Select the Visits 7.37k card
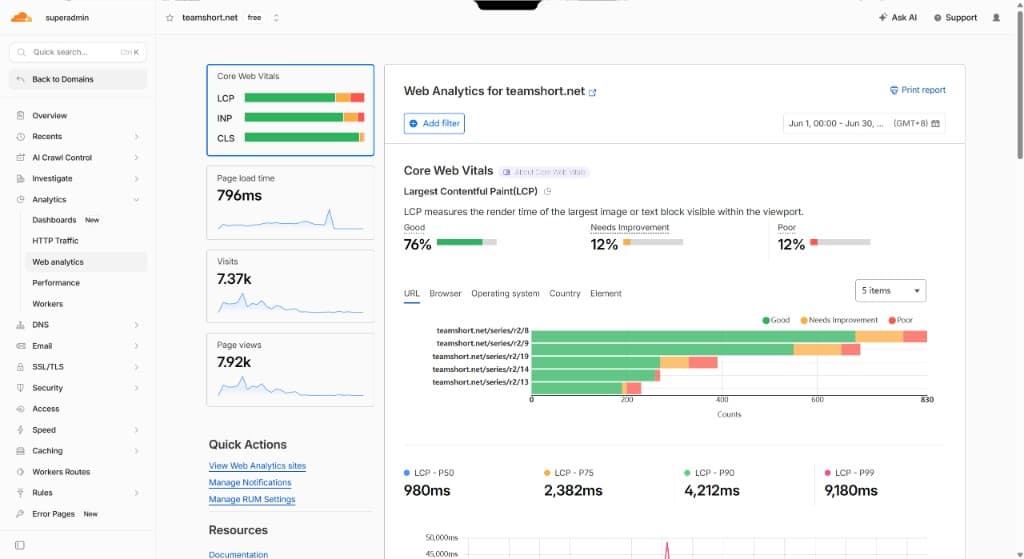This screenshot has height=559, width=1024. pyautogui.click(x=291, y=286)
